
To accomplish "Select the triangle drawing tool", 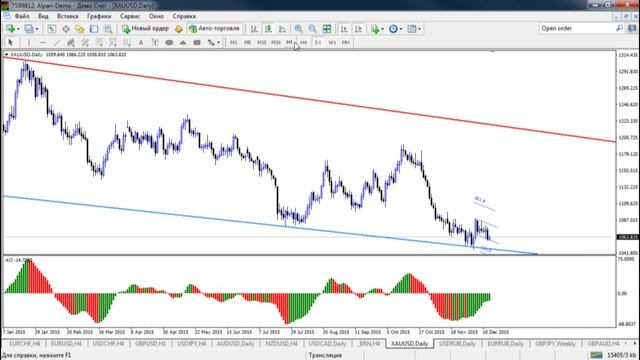I will [183, 42].
